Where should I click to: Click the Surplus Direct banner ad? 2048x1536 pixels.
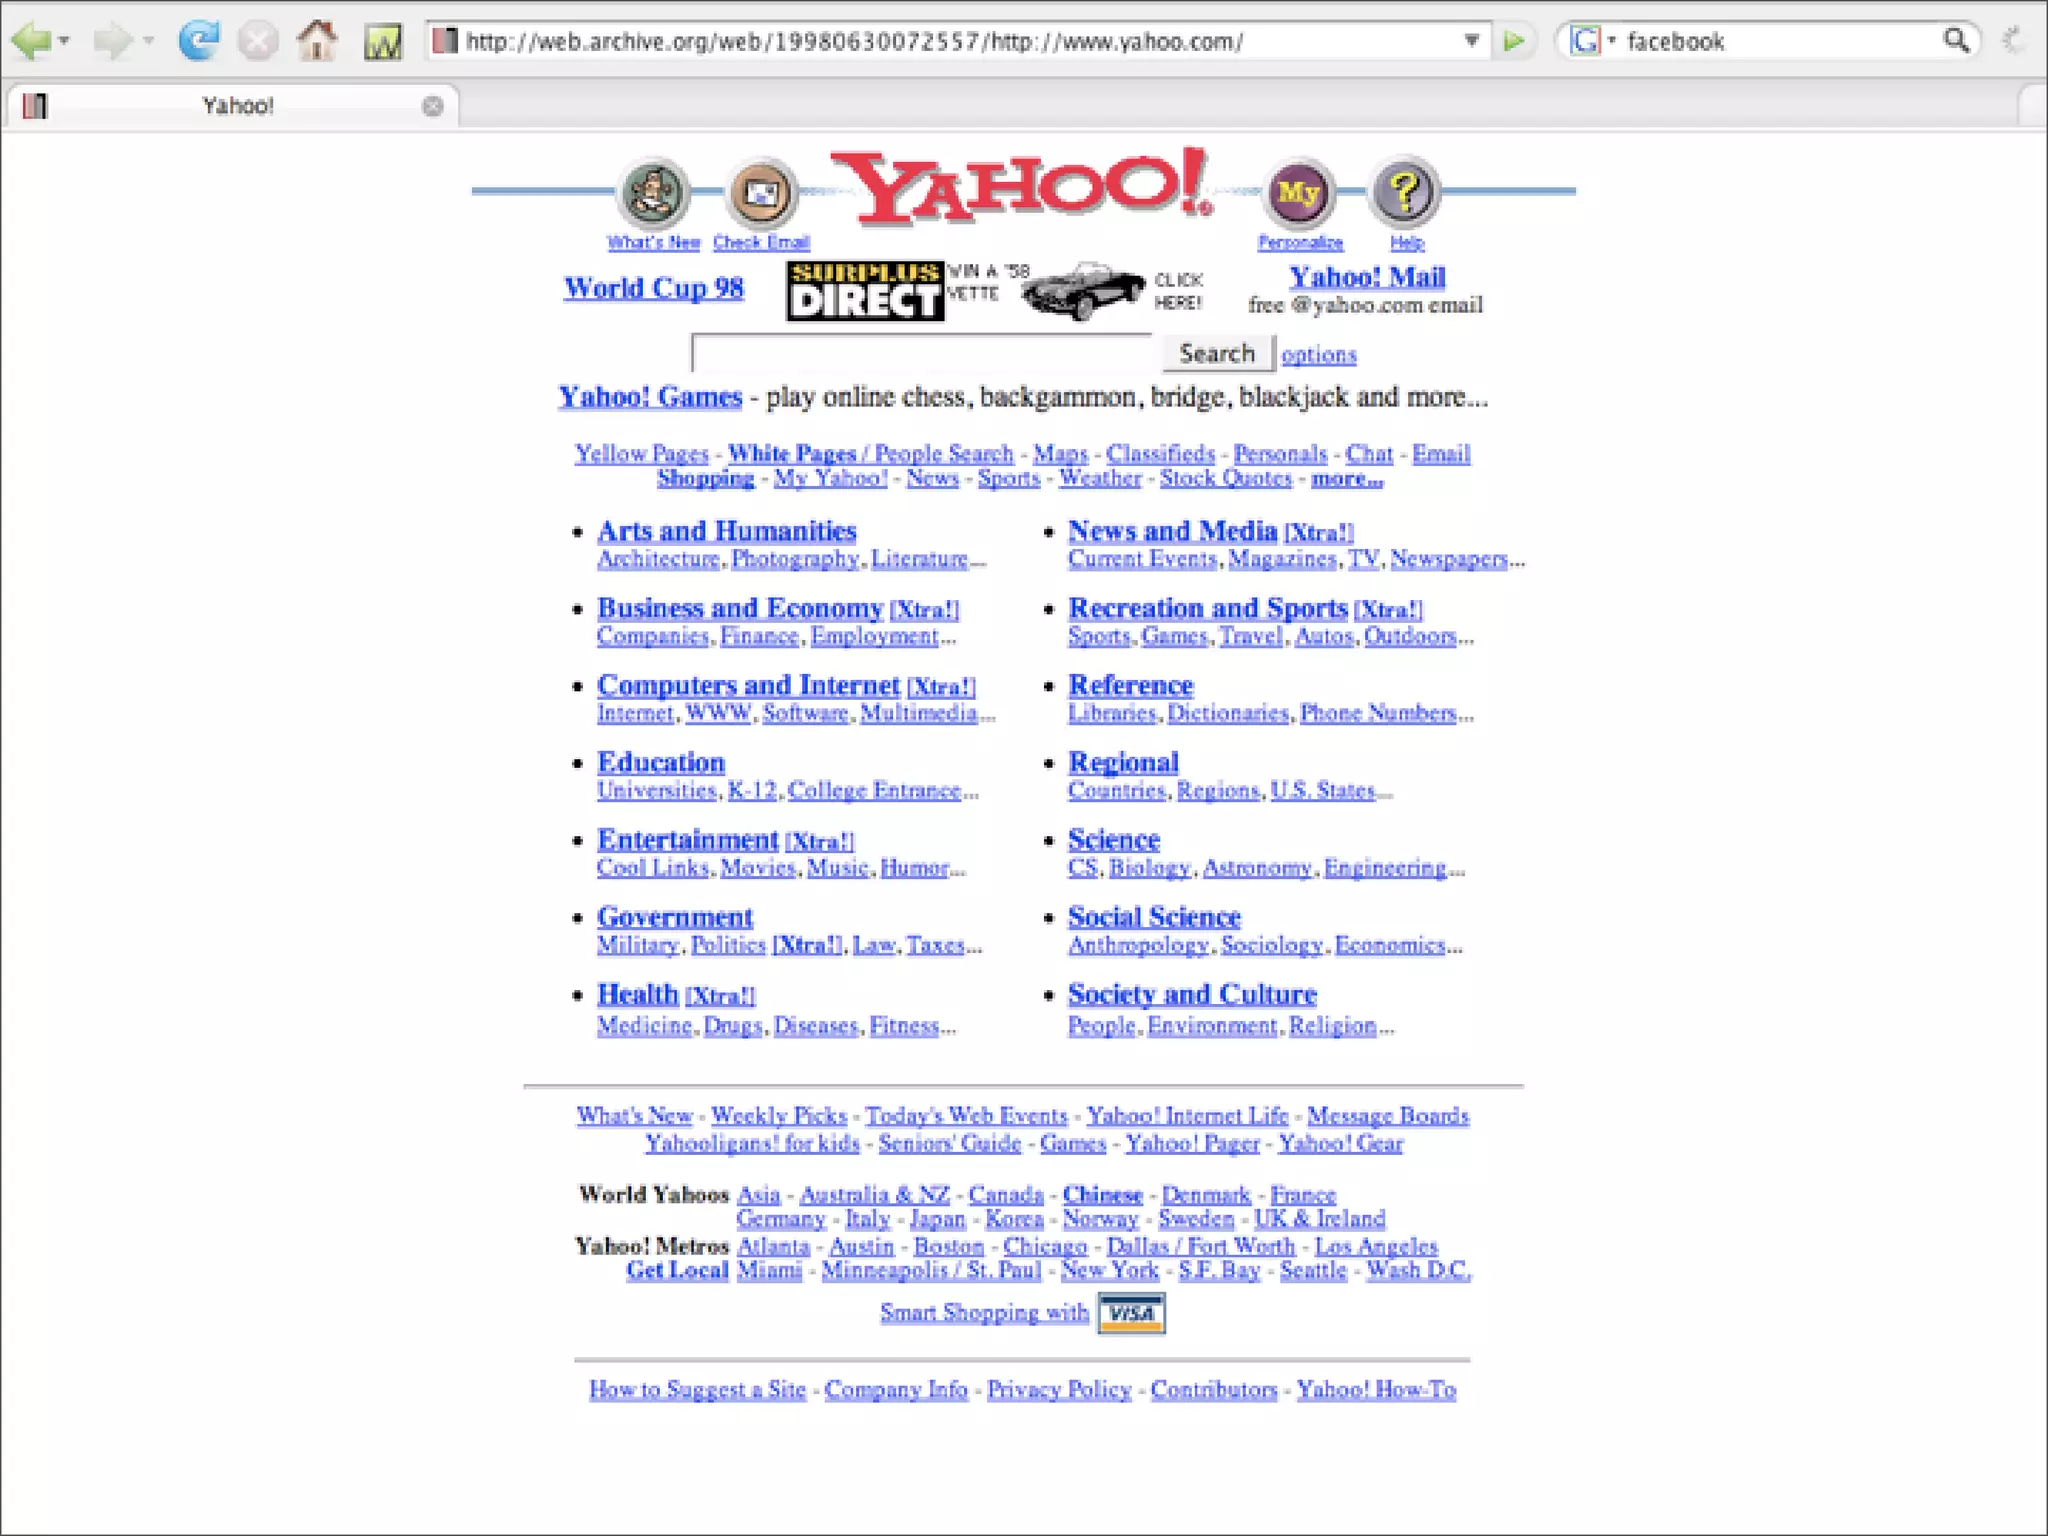tap(866, 291)
